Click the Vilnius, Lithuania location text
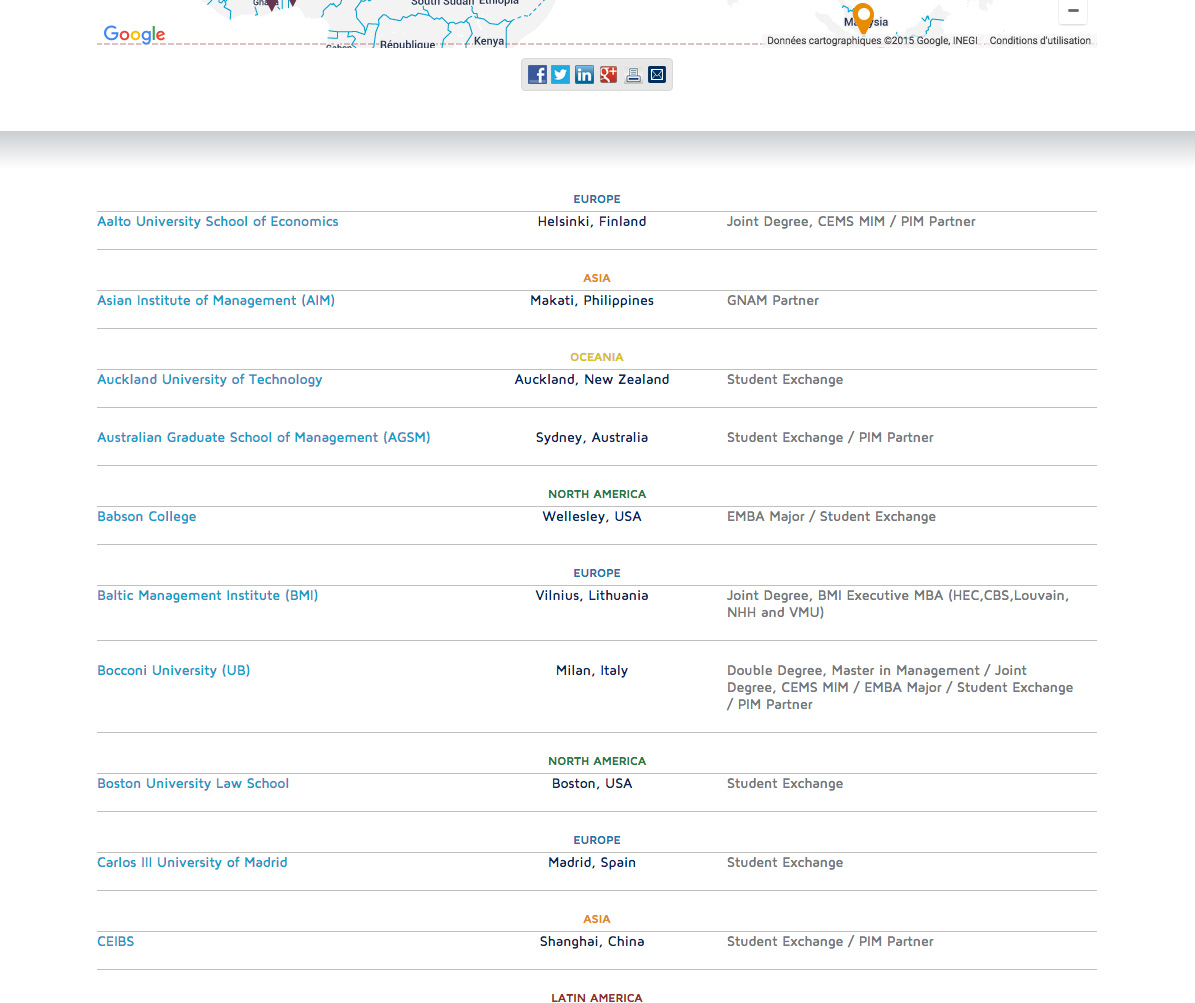The width and height of the screenshot is (1195, 1003). 592,595
